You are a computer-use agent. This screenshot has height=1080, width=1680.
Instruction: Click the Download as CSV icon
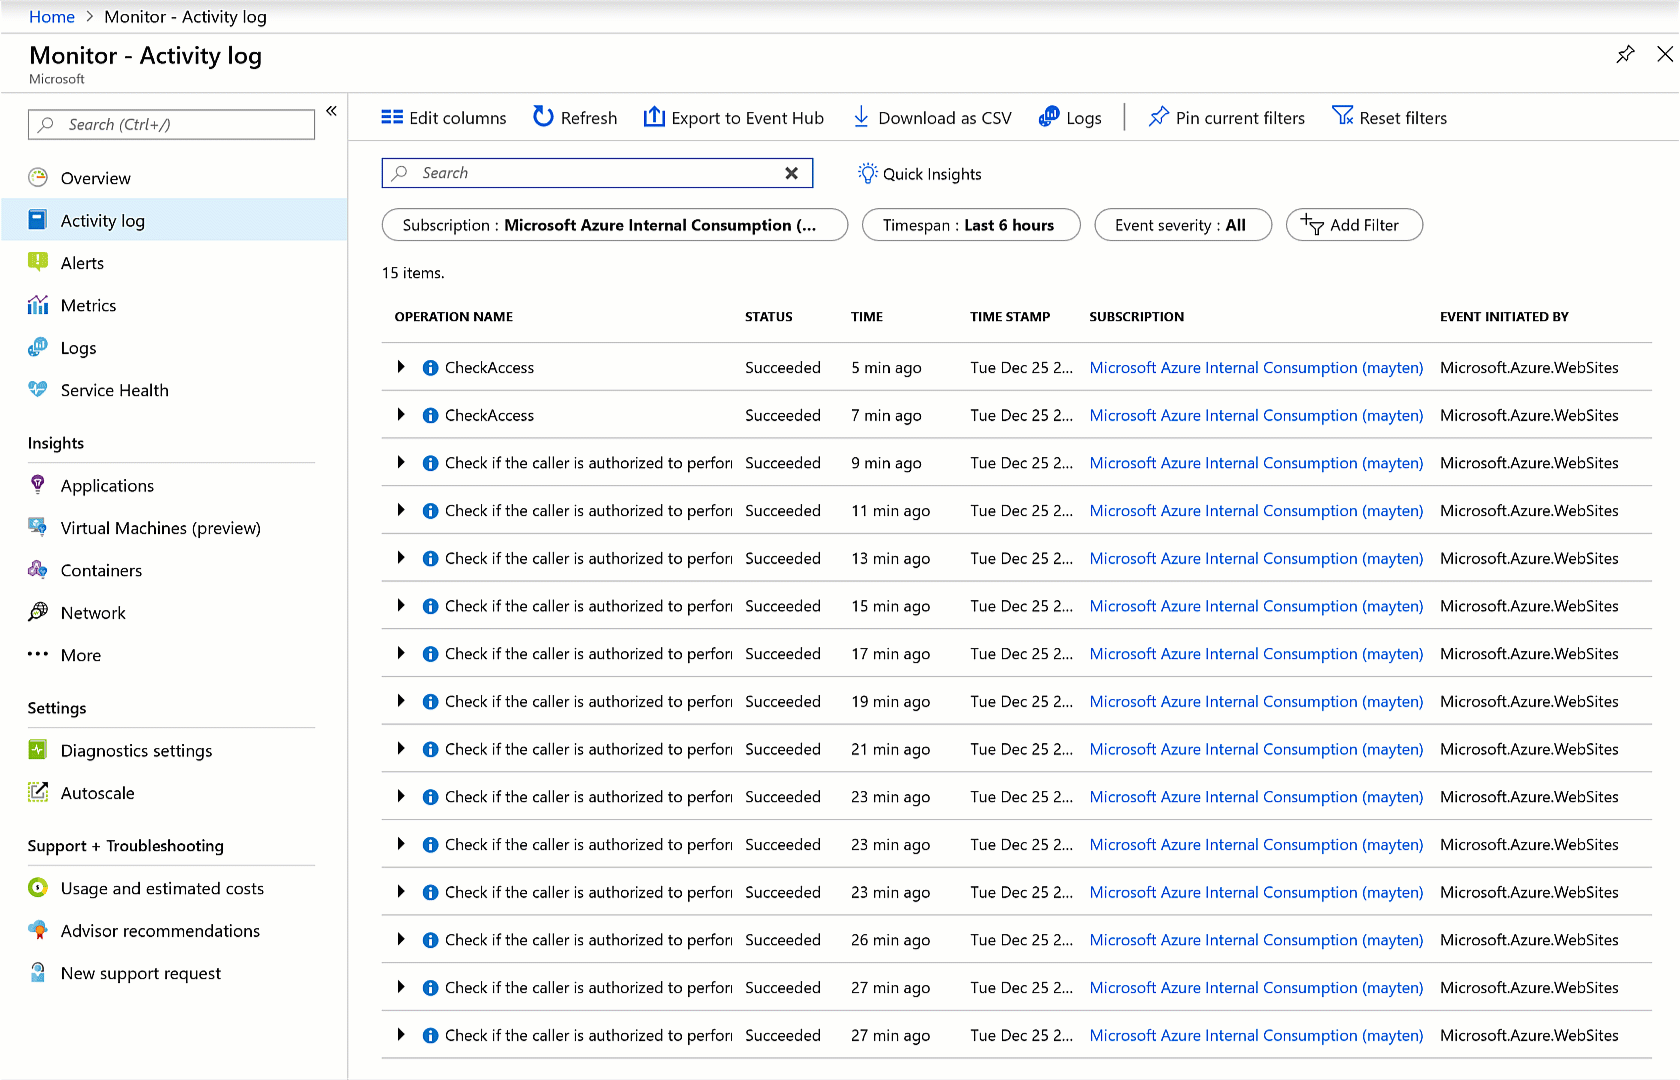click(x=860, y=117)
